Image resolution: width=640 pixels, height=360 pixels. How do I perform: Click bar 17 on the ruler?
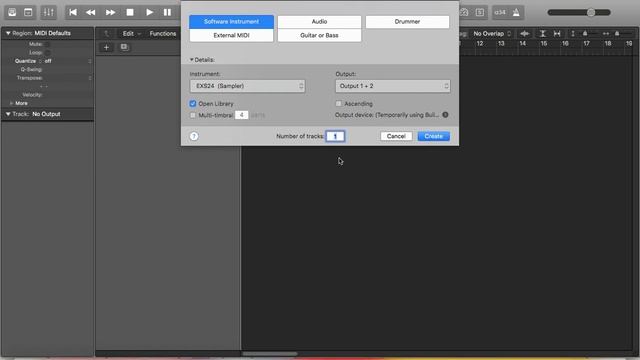(x=587, y=43)
